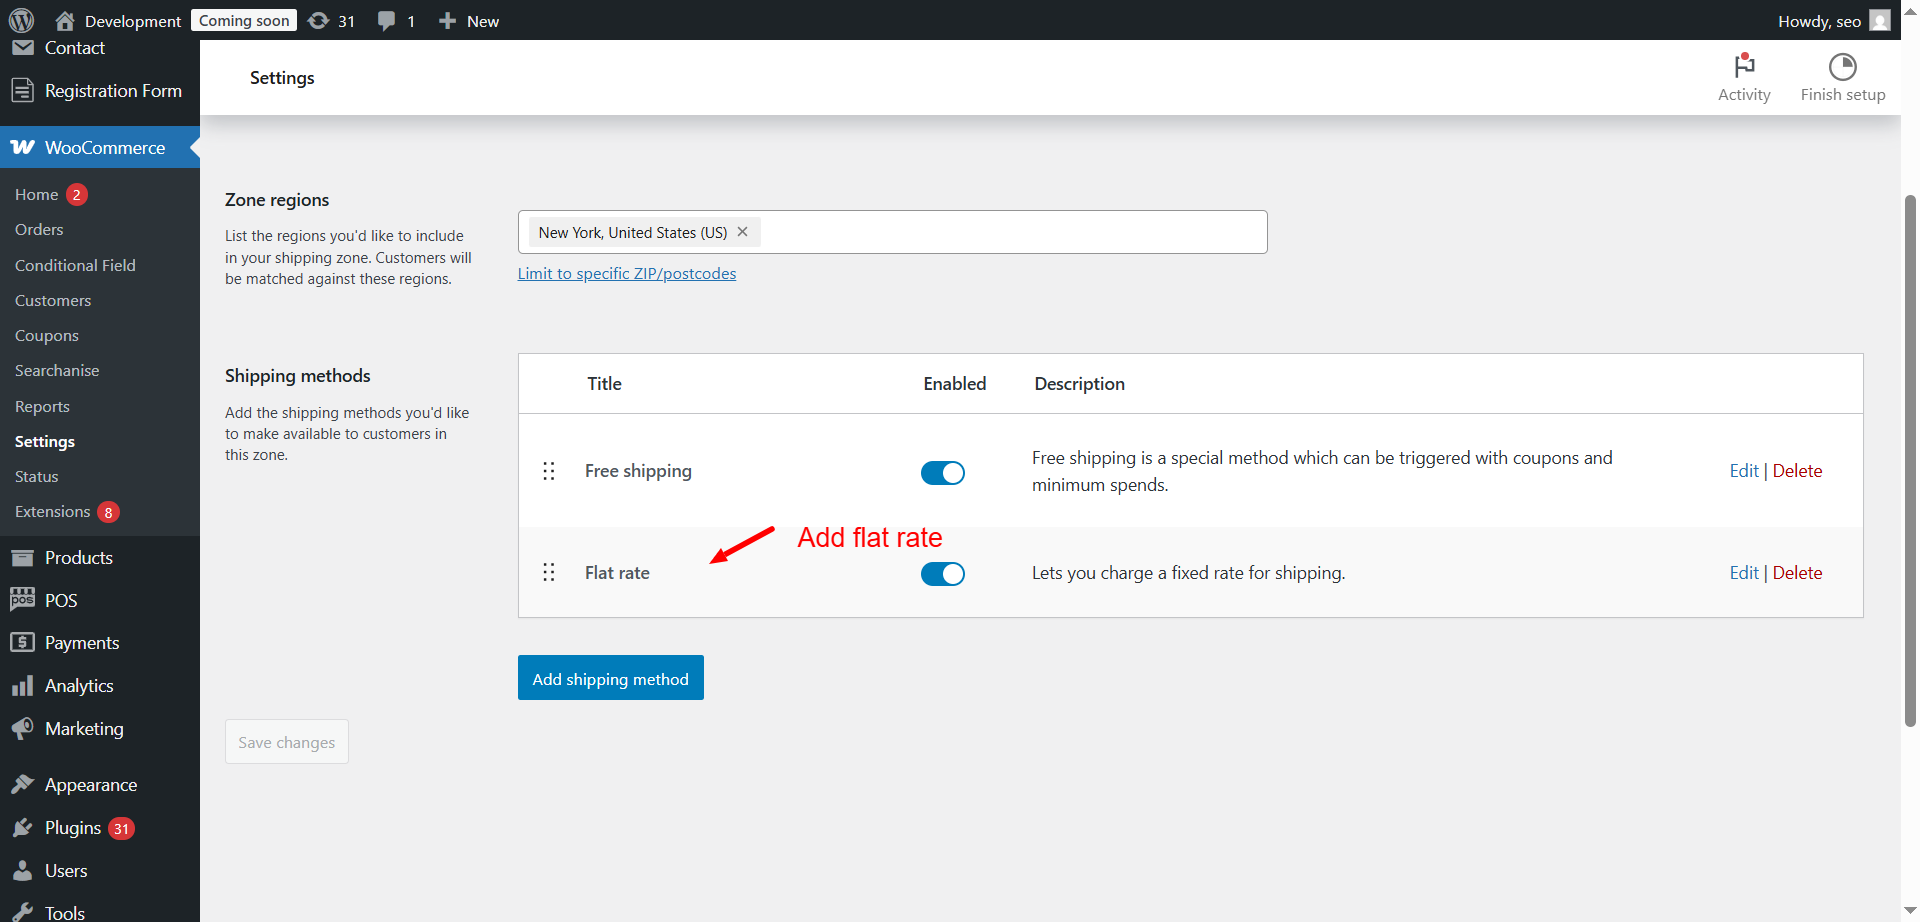The width and height of the screenshot is (1920, 922).
Task: Click the Users person icon
Action: (x=22, y=871)
